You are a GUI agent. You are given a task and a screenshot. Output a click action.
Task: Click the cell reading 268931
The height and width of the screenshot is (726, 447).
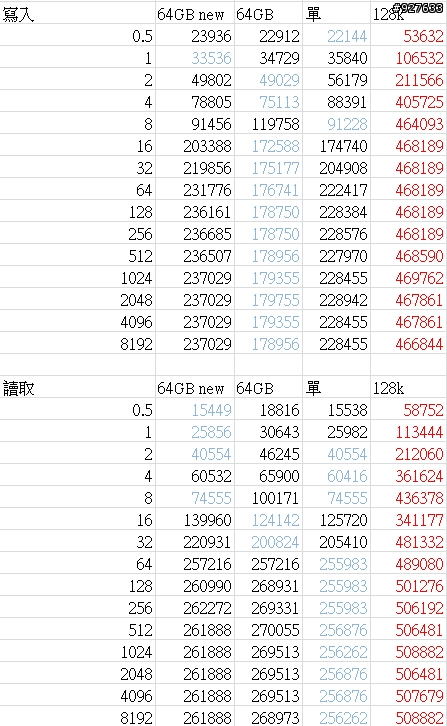coord(268,586)
